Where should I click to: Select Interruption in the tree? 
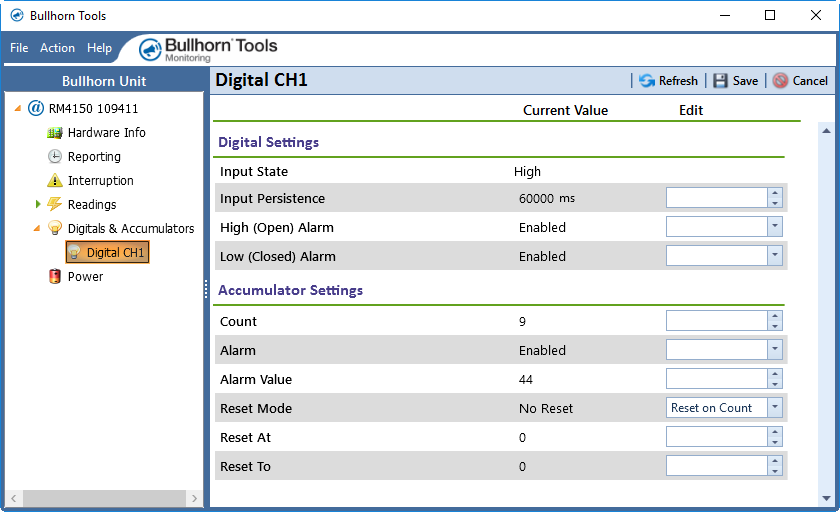tap(101, 180)
